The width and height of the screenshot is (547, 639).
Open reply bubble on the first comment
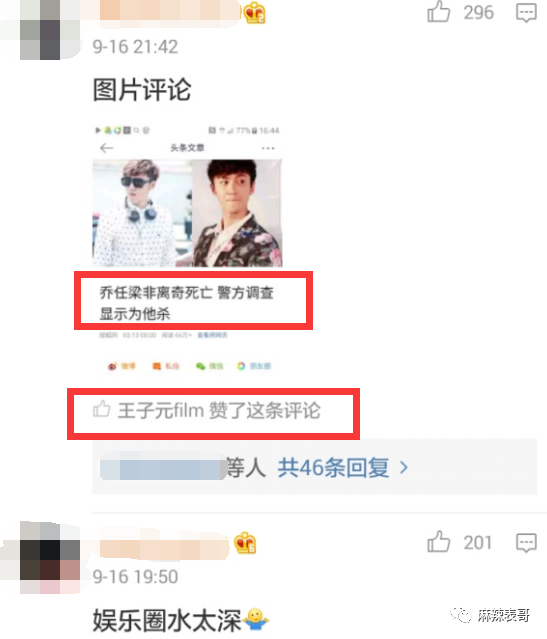(526, 13)
